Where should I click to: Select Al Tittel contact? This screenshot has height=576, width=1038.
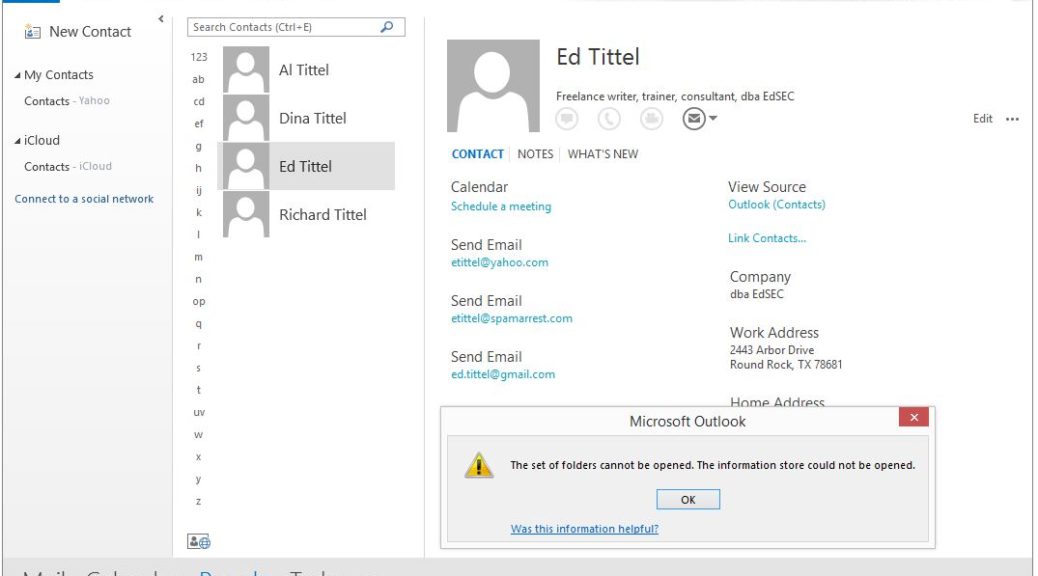308,70
